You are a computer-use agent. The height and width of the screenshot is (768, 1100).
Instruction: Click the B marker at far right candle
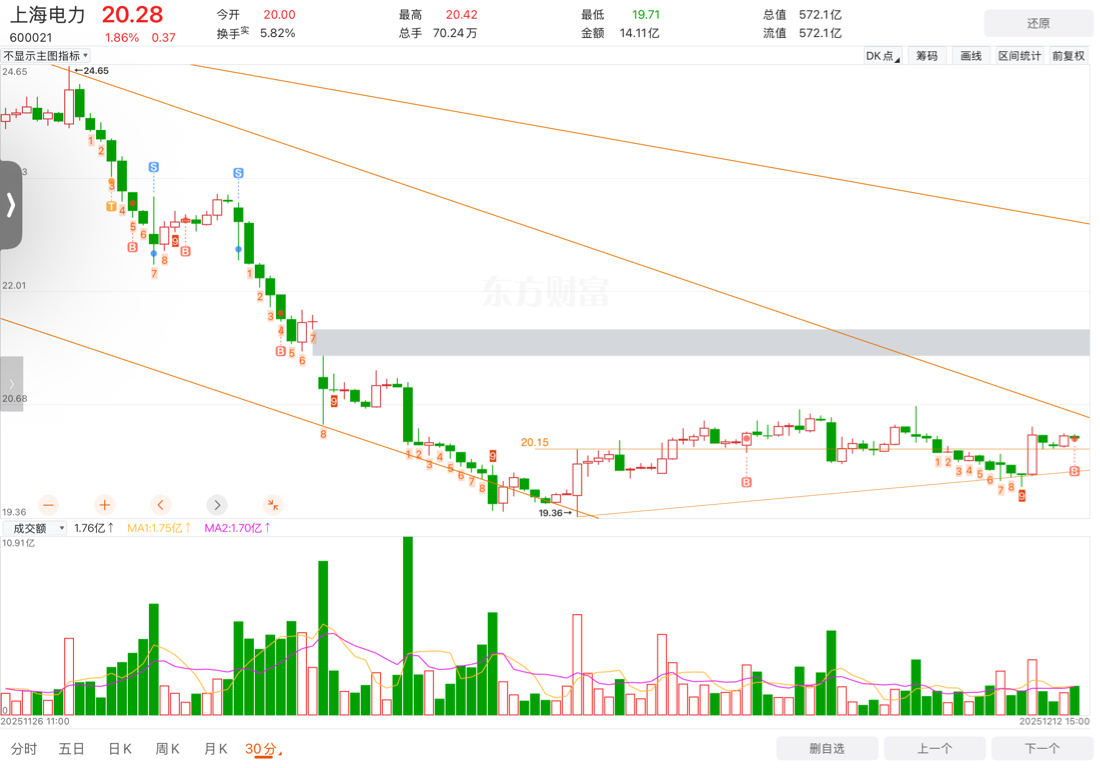(1074, 471)
